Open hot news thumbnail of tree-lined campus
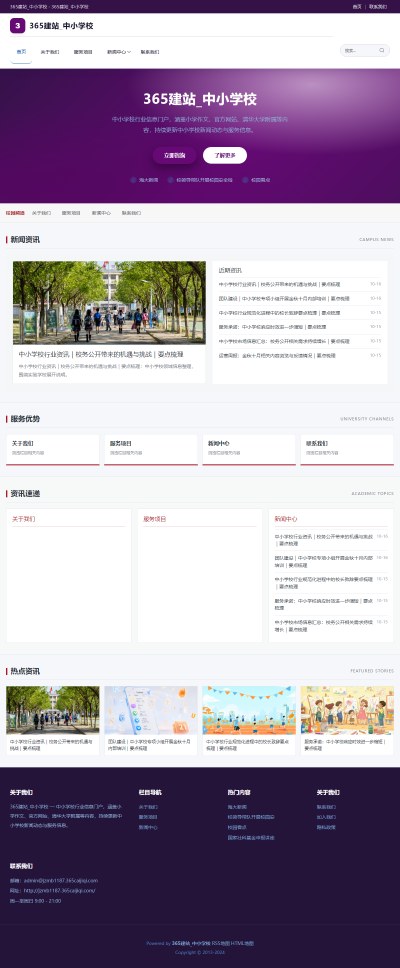The image size is (400, 968). click(x=52, y=710)
